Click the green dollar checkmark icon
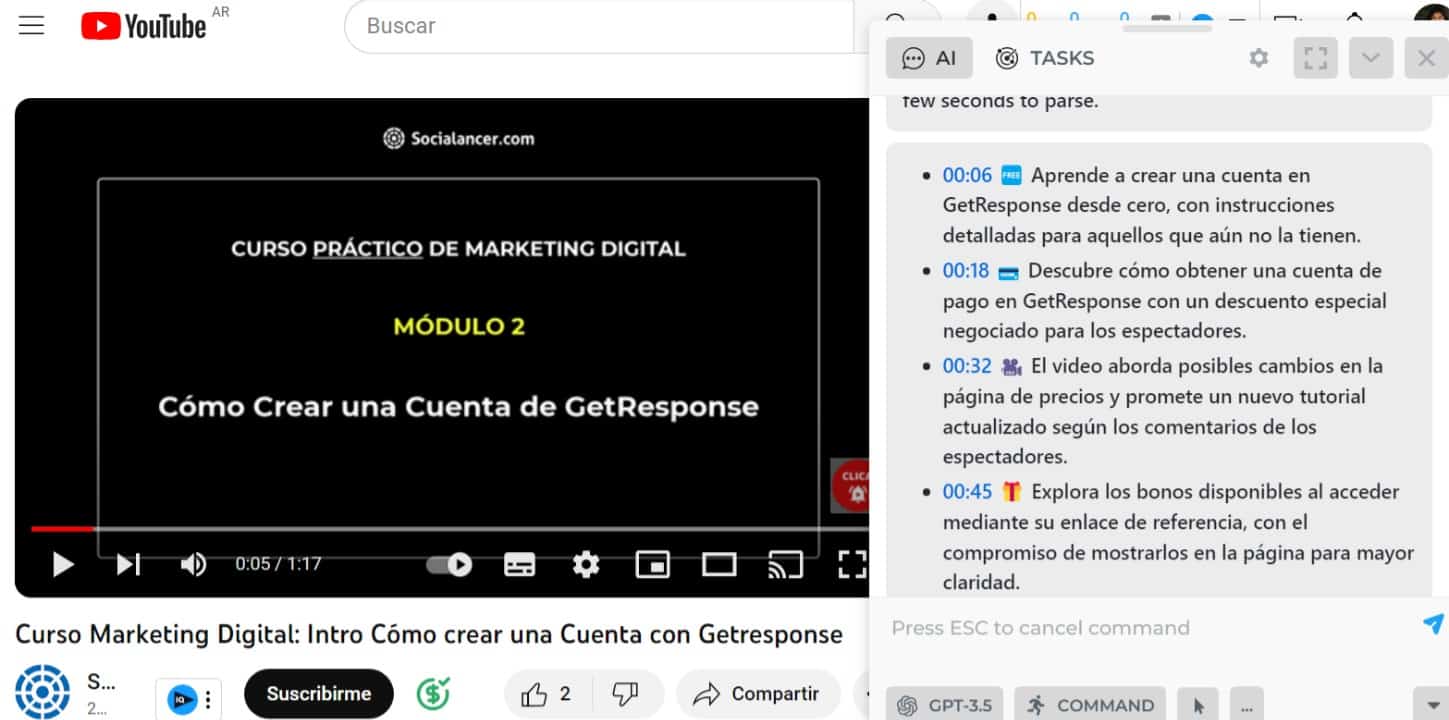Screen dimensions: 1449x720 [x=433, y=693]
